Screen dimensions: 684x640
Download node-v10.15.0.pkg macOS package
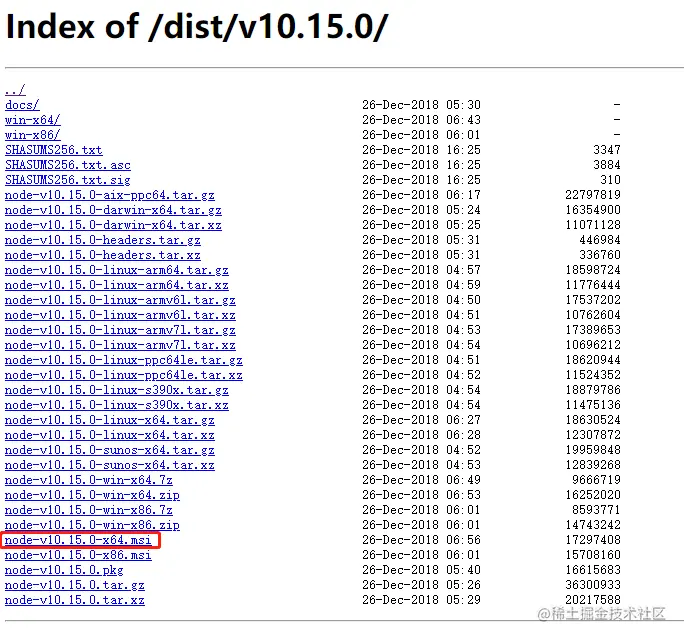64,570
